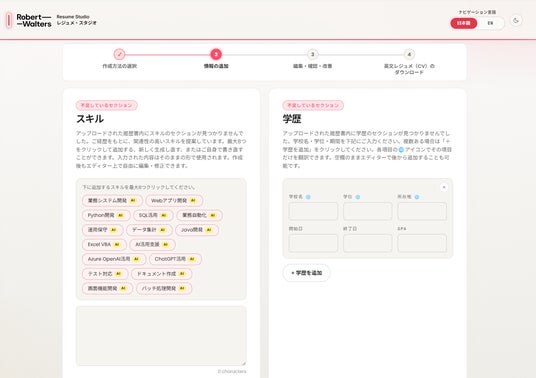Select the Excel VBA skill chip

104,244
